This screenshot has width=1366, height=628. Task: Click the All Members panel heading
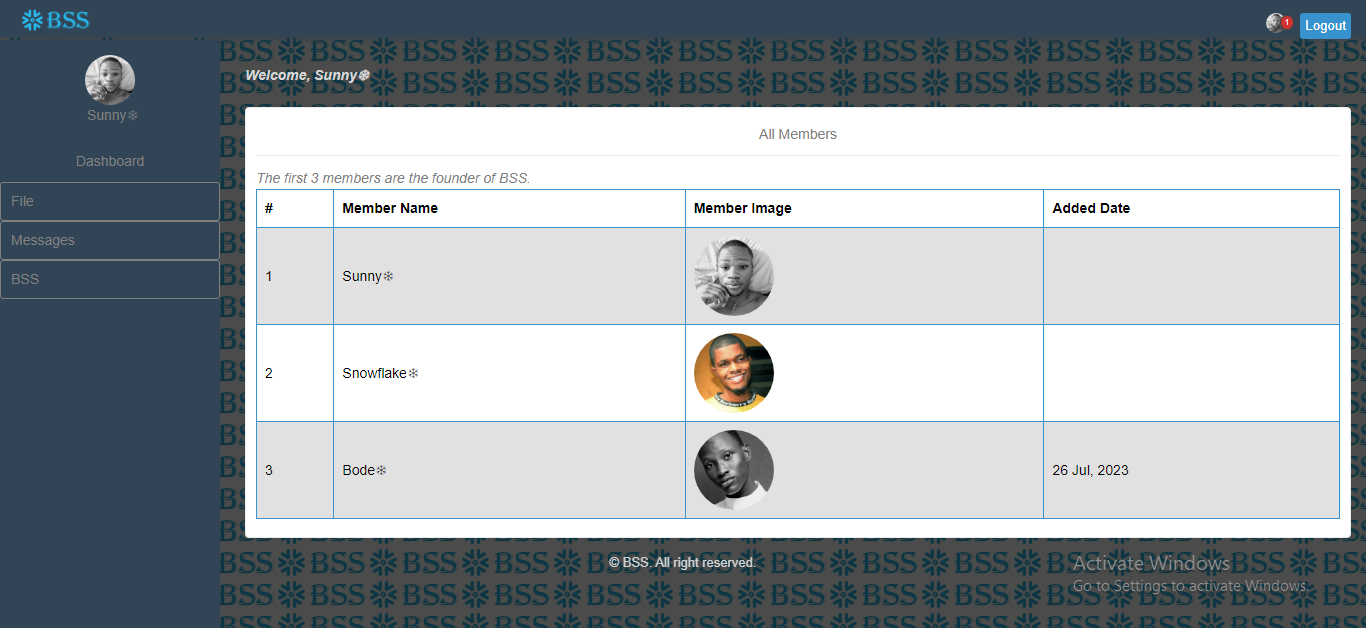798,134
